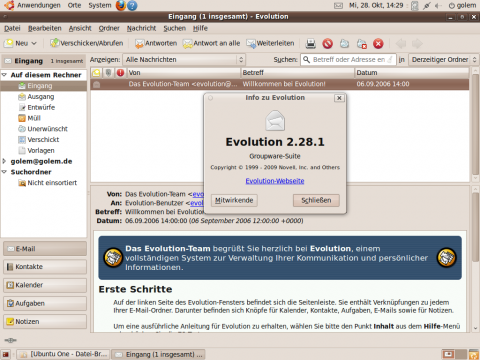
Task: Open the Orte panel menu
Action: click(74, 5)
